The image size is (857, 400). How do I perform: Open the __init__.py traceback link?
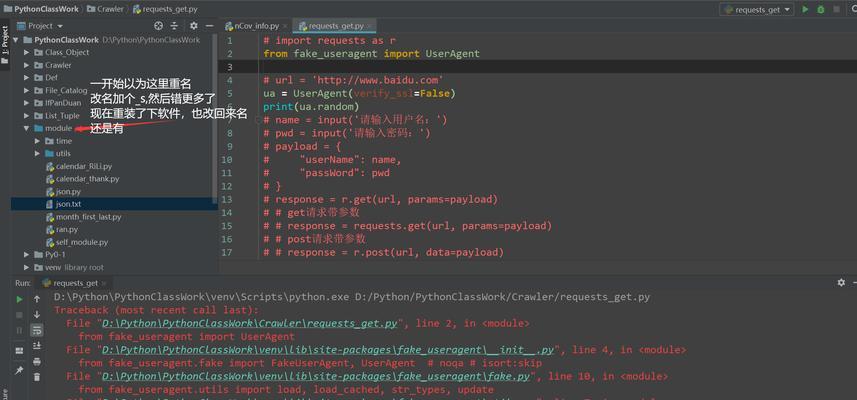click(x=328, y=350)
